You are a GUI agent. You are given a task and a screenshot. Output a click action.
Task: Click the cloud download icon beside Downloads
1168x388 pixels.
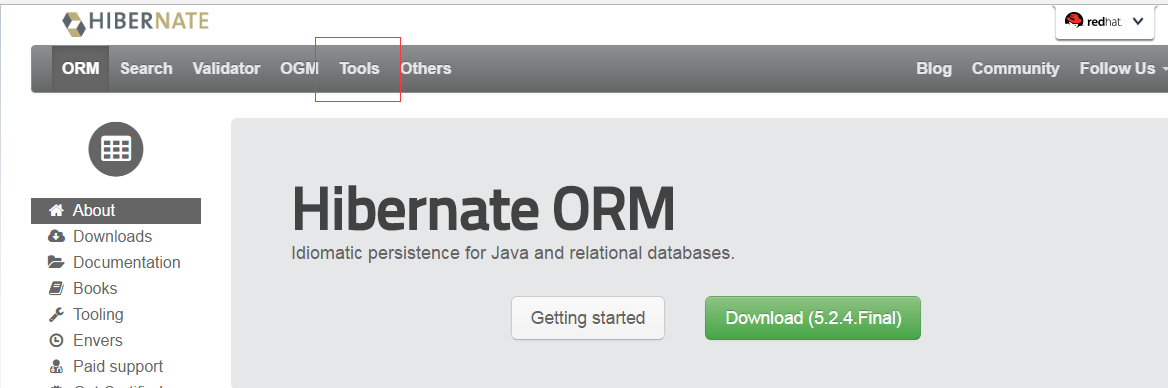coord(56,236)
